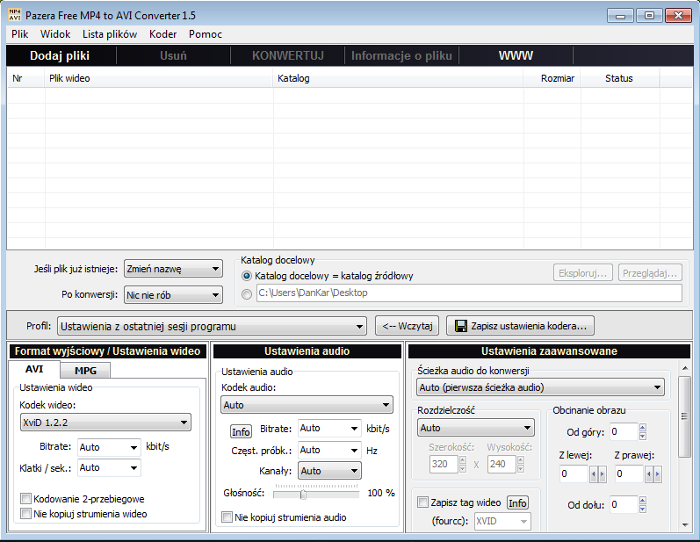
Task: Open audio Bitrate dropdown
Action: [x=329, y=428]
